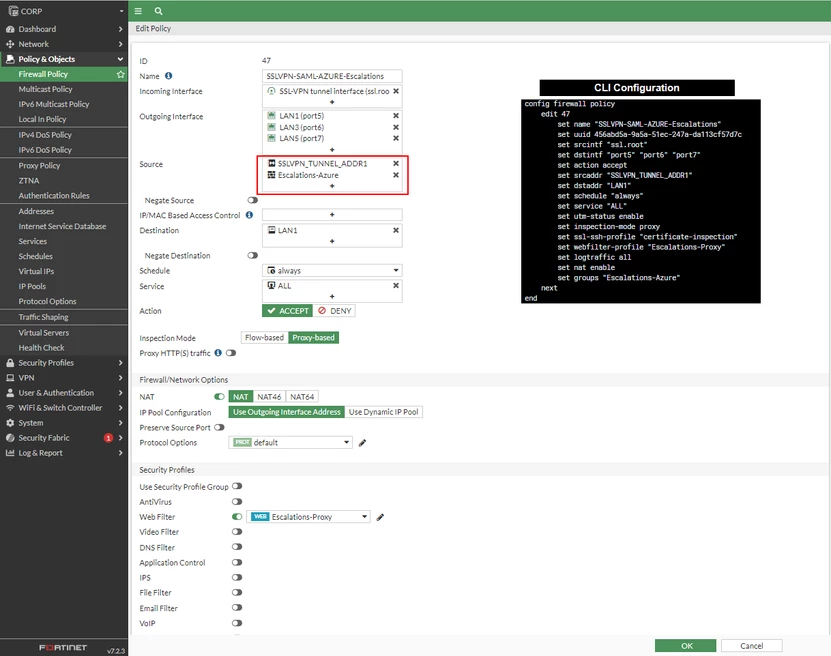Add a new Source entry with plus
This screenshot has width=831, height=656.
(x=332, y=186)
